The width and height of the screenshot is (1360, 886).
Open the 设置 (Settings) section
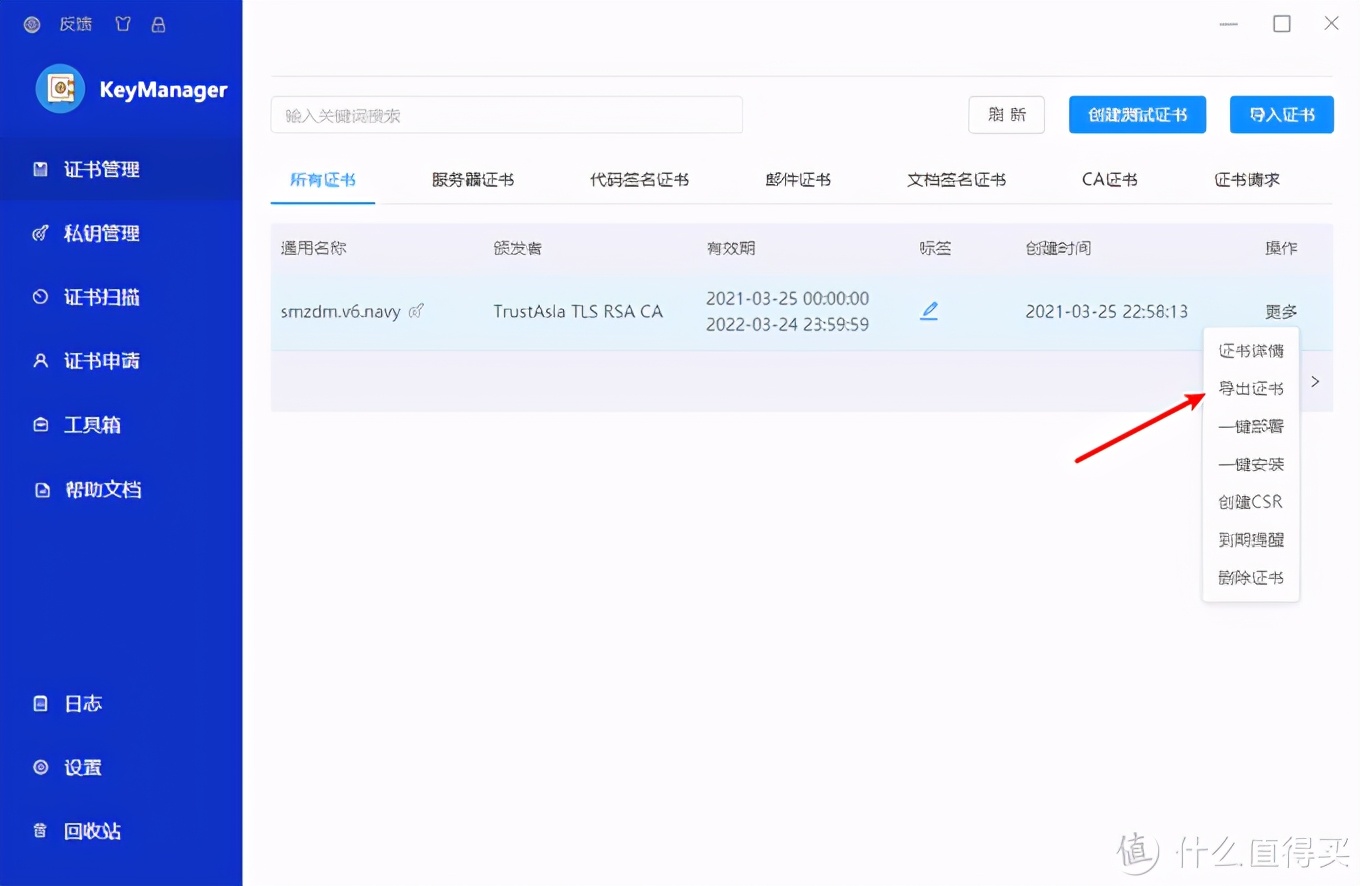point(83,767)
